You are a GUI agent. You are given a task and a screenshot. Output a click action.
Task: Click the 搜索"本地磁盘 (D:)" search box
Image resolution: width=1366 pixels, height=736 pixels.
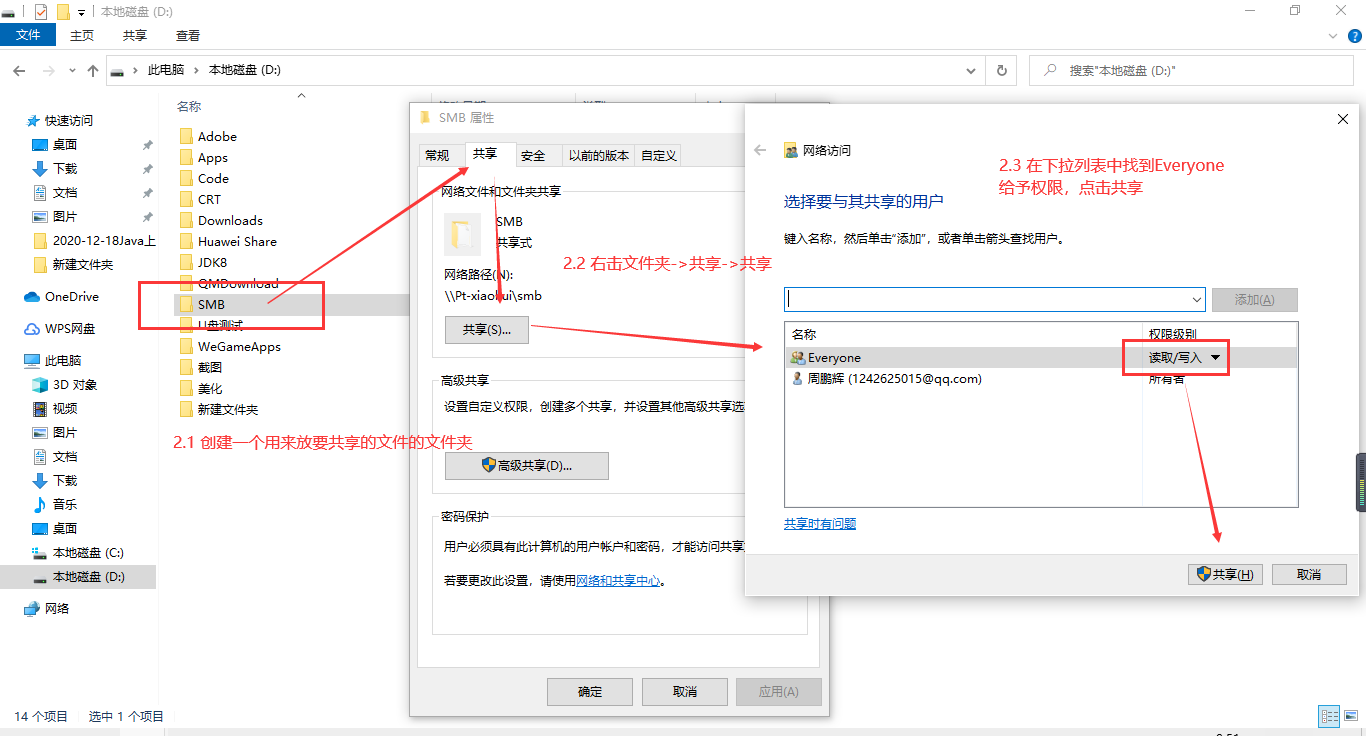1193,71
